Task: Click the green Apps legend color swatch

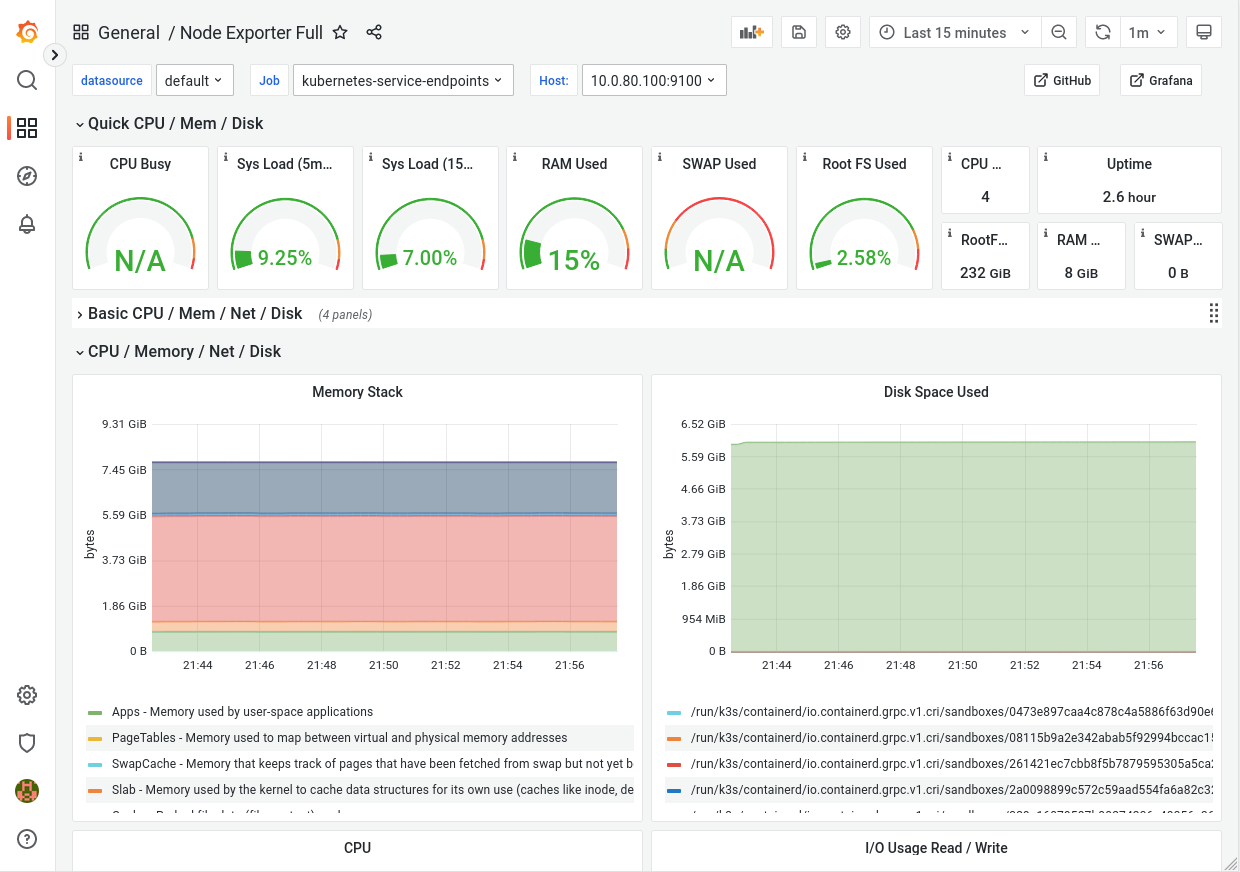Action: (95, 713)
